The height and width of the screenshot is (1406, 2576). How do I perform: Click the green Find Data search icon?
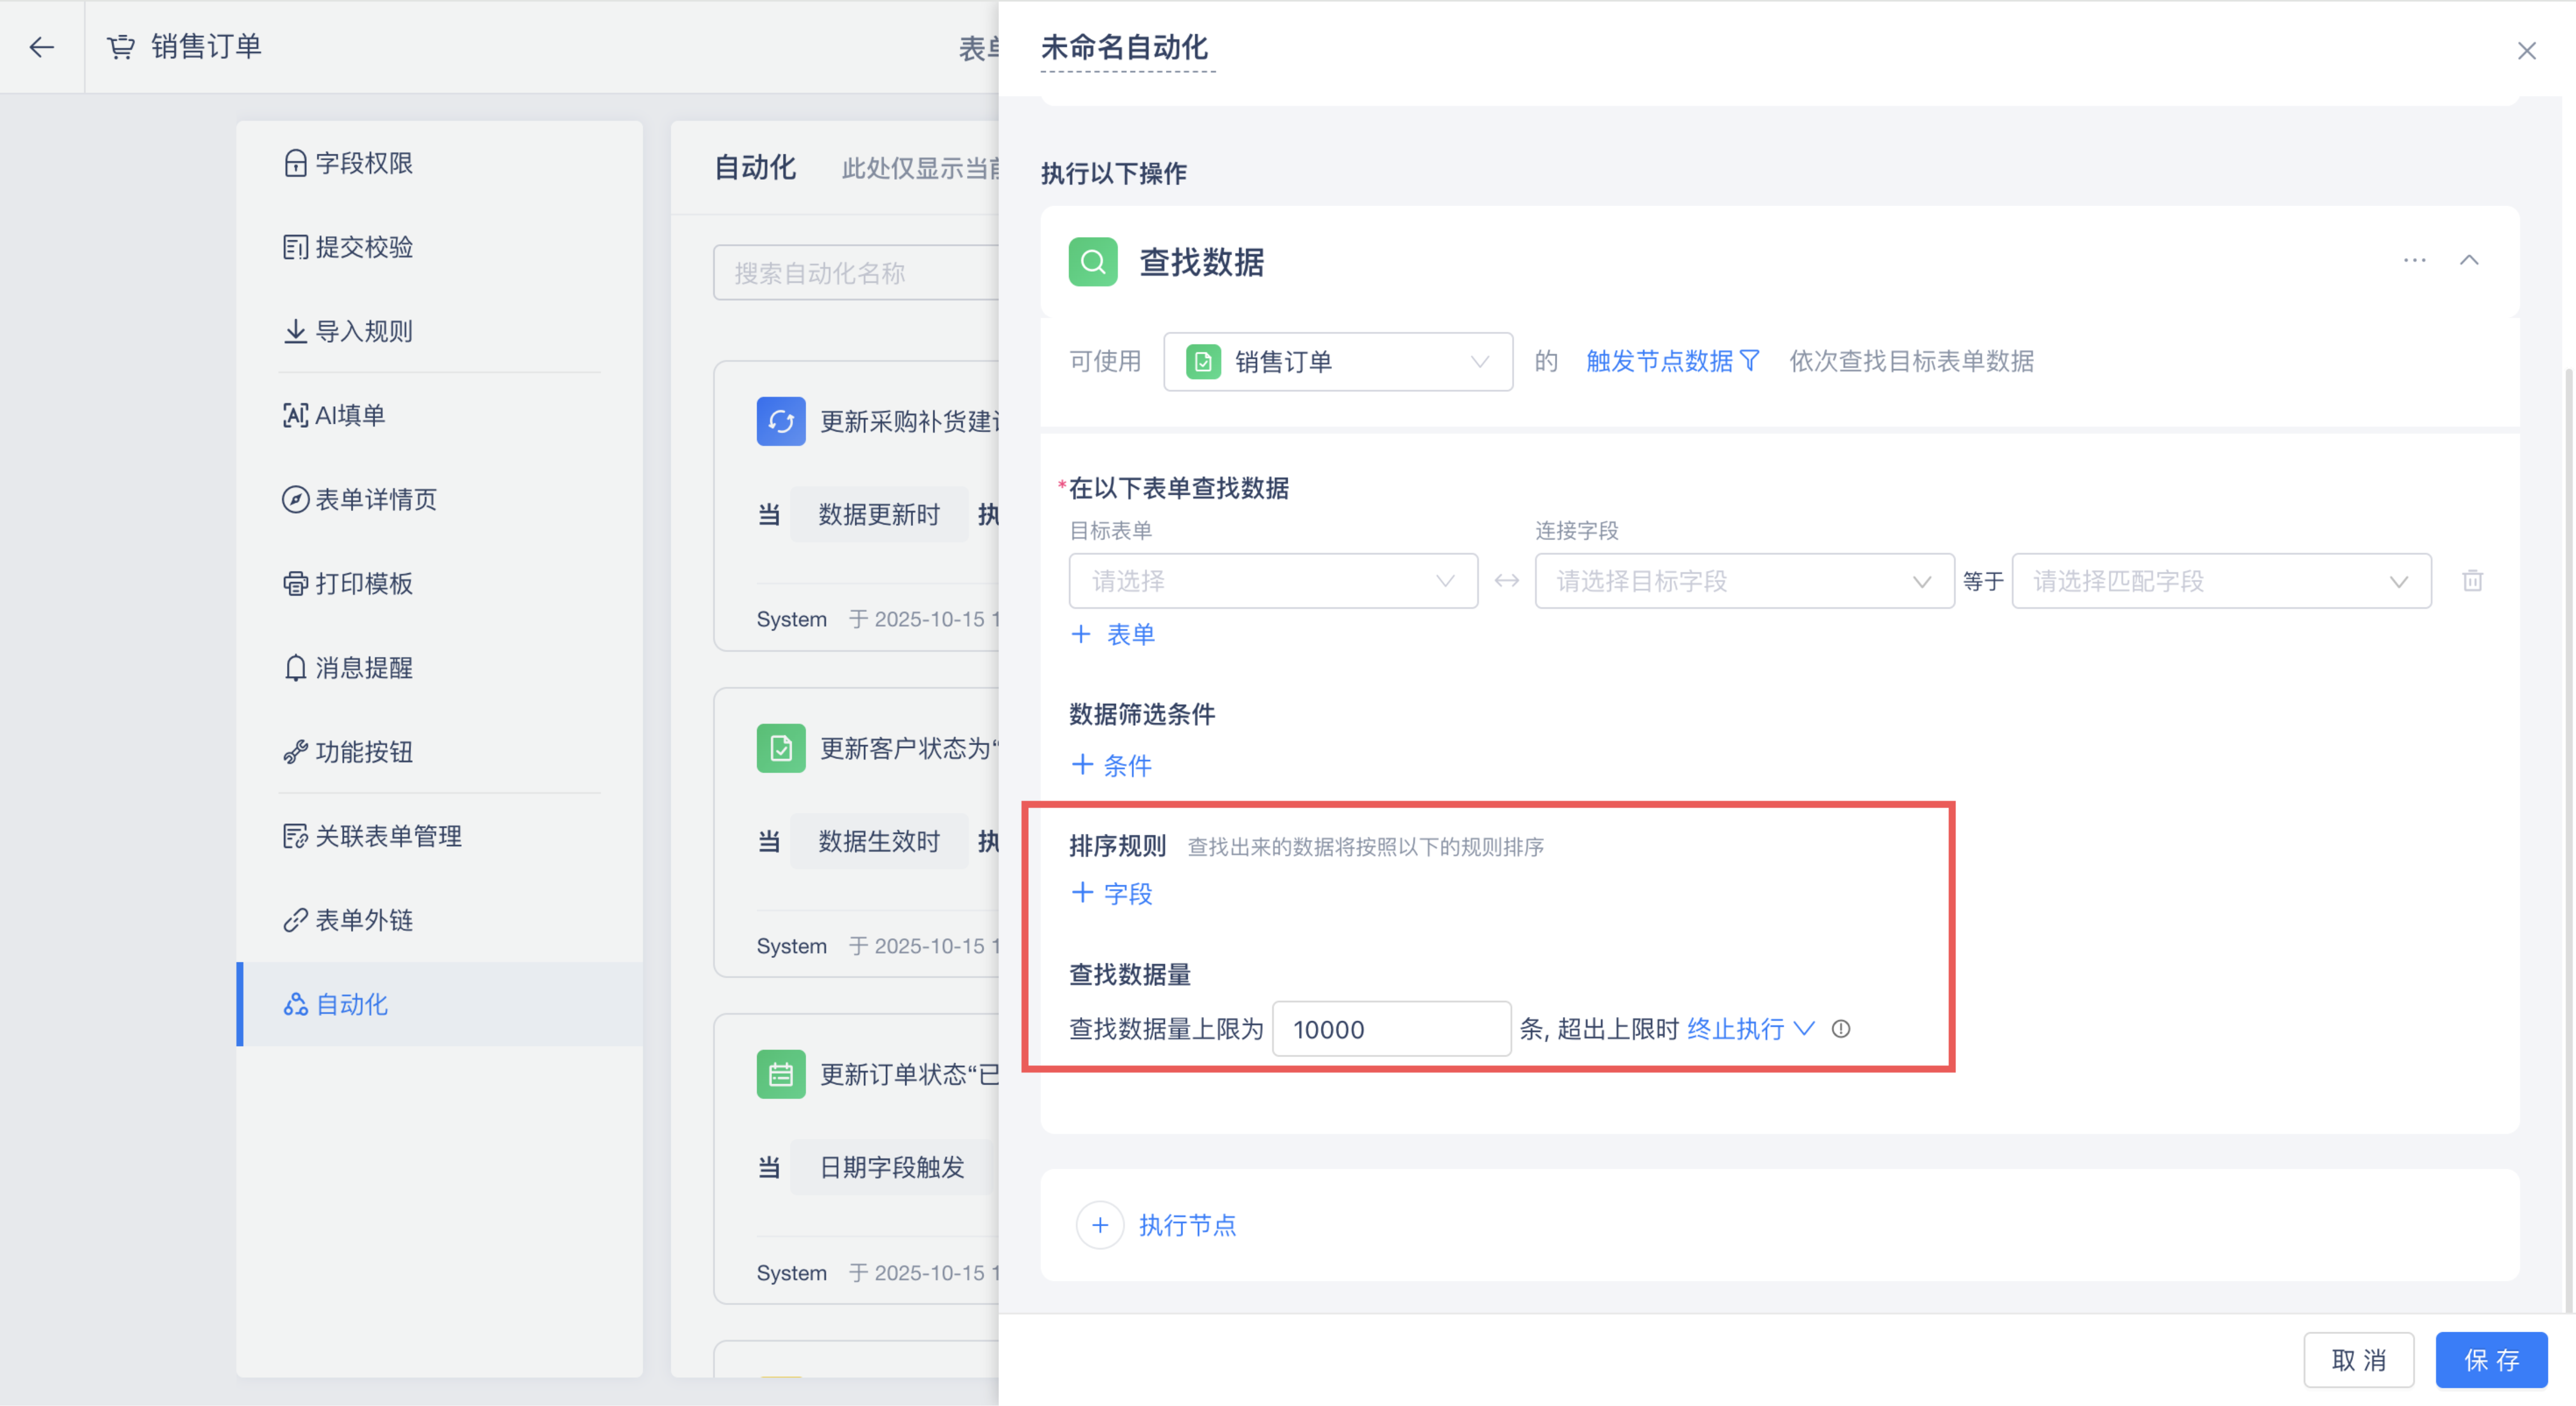tap(1092, 262)
